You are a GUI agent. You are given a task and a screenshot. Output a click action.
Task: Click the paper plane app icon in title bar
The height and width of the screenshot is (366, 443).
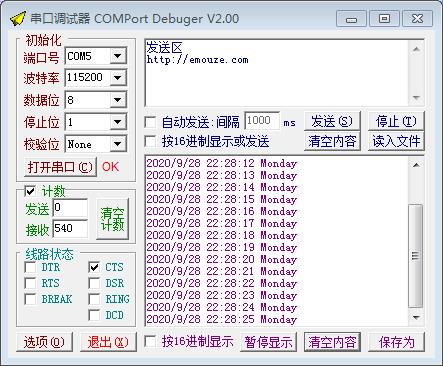[18, 19]
